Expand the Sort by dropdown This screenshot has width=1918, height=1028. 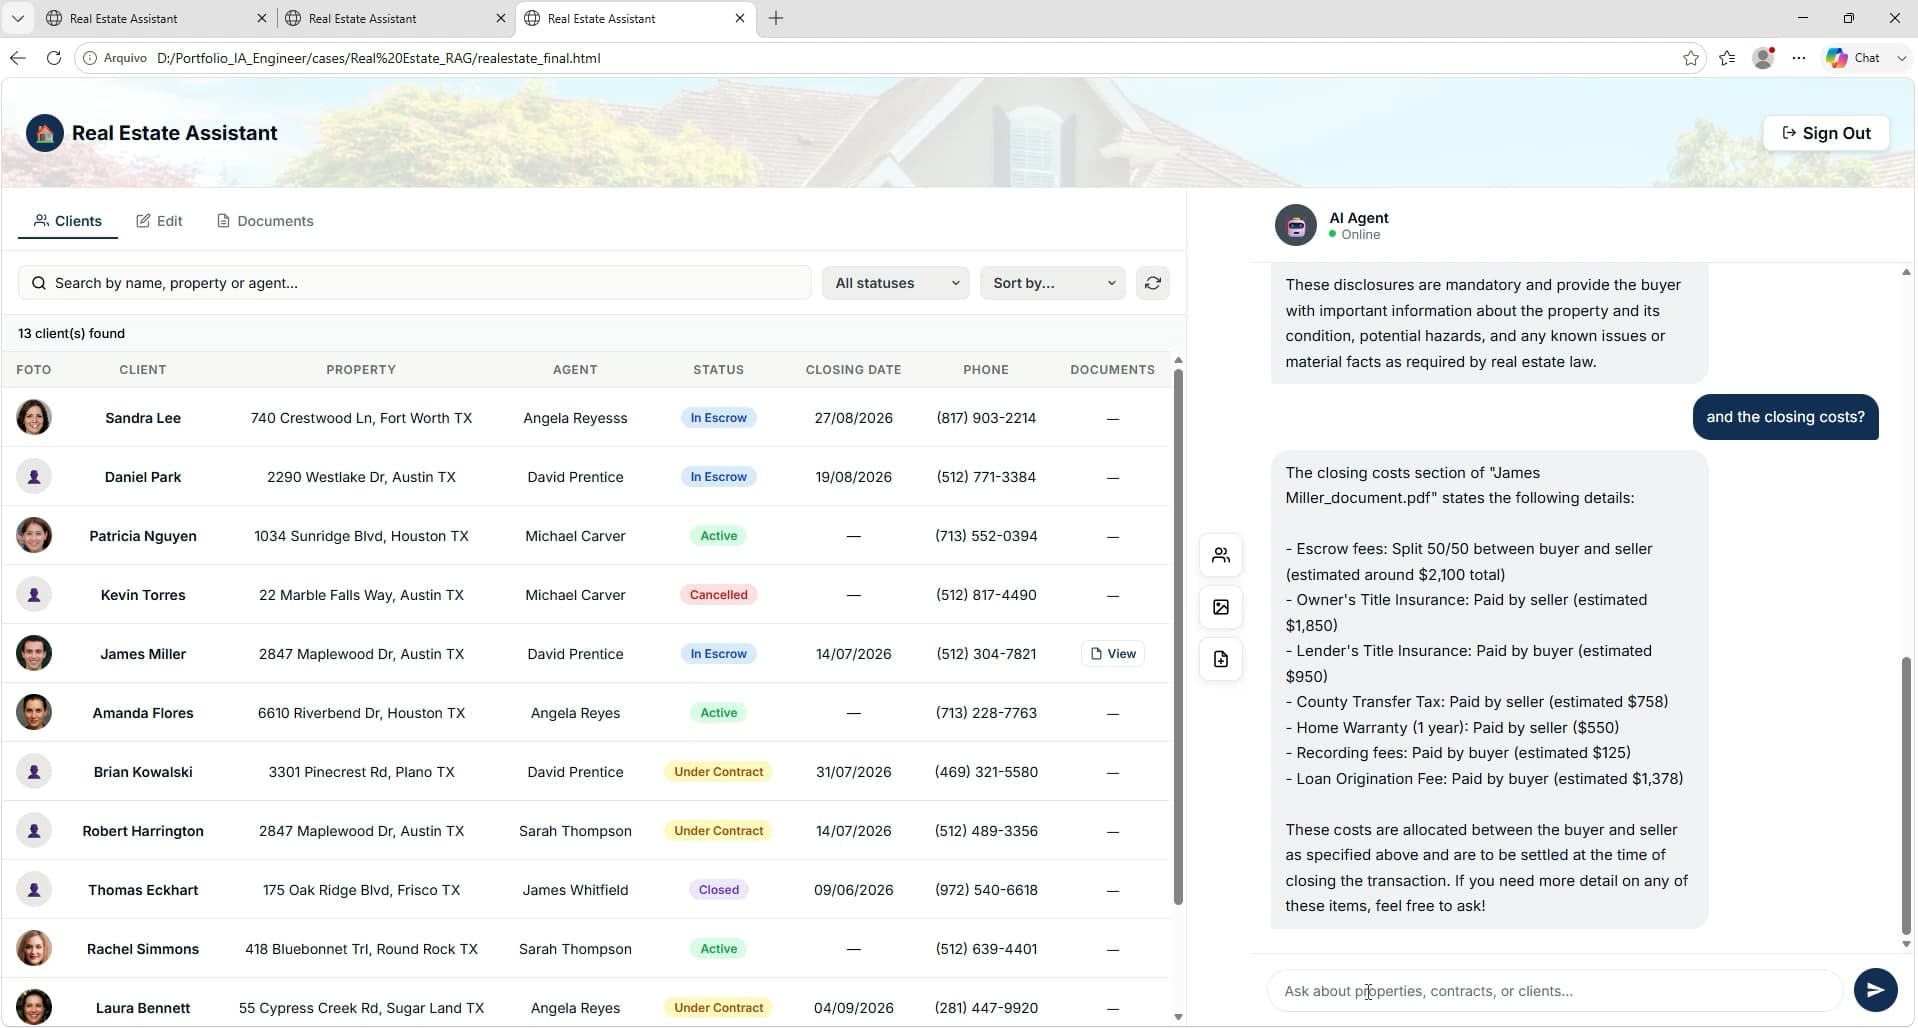[x=1053, y=283]
